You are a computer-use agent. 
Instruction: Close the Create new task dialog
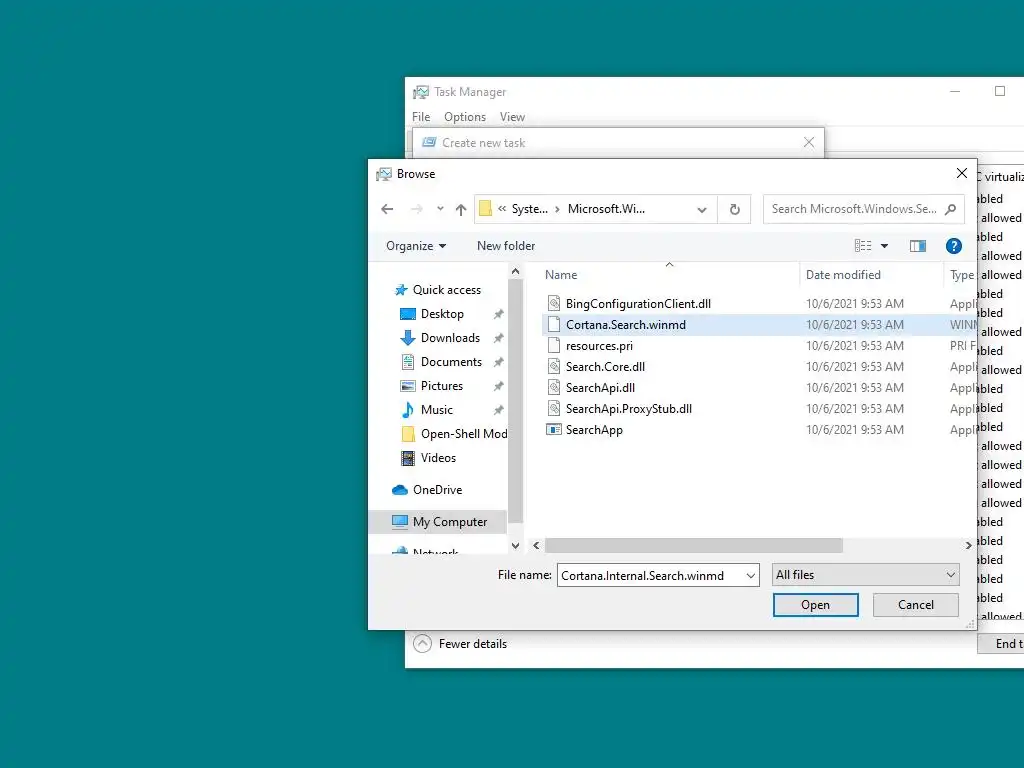[x=808, y=142]
